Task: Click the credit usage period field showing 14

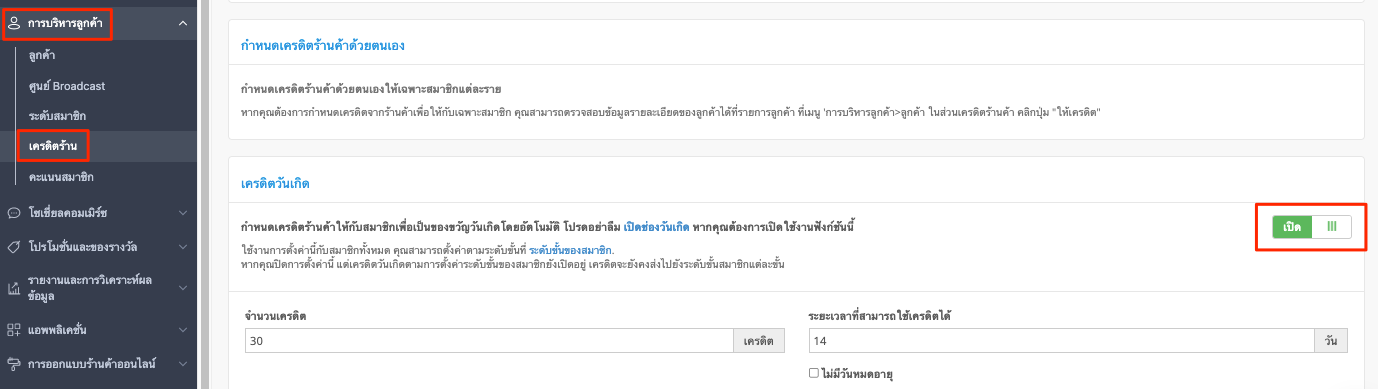Action: point(1061,341)
